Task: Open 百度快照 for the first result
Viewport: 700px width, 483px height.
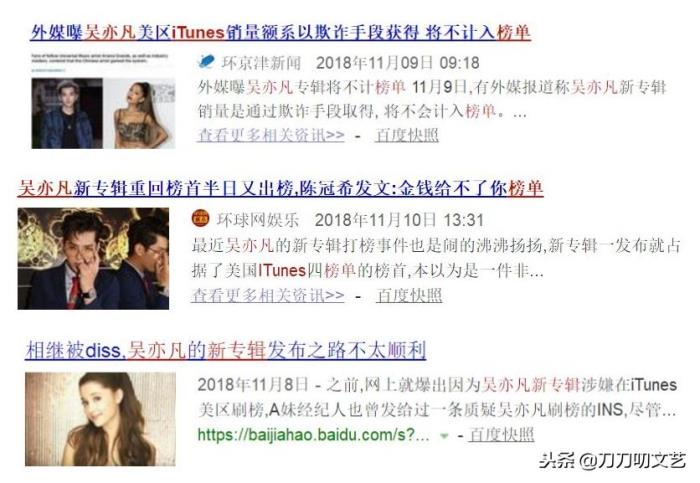Action: pyautogui.click(x=407, y=134)
